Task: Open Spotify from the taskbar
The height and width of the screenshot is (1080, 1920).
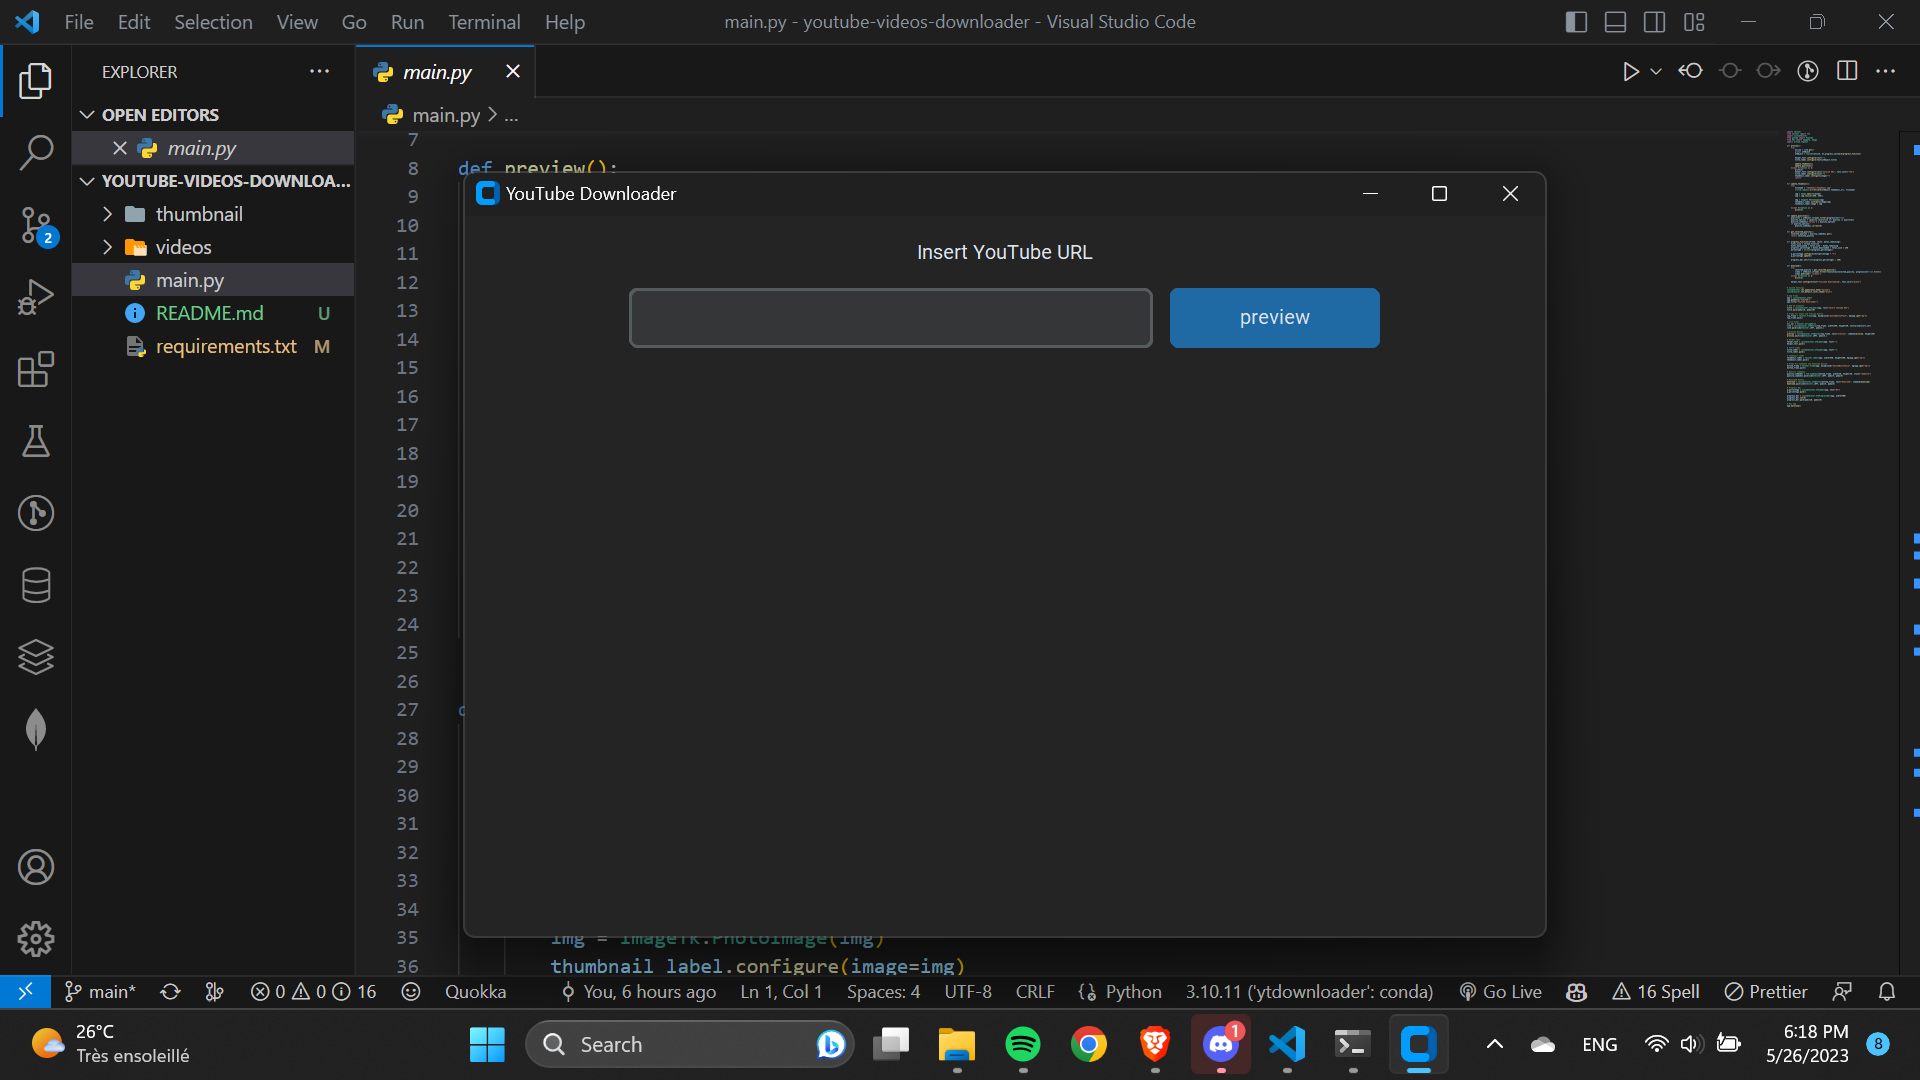Action: pos(1022,1044)
